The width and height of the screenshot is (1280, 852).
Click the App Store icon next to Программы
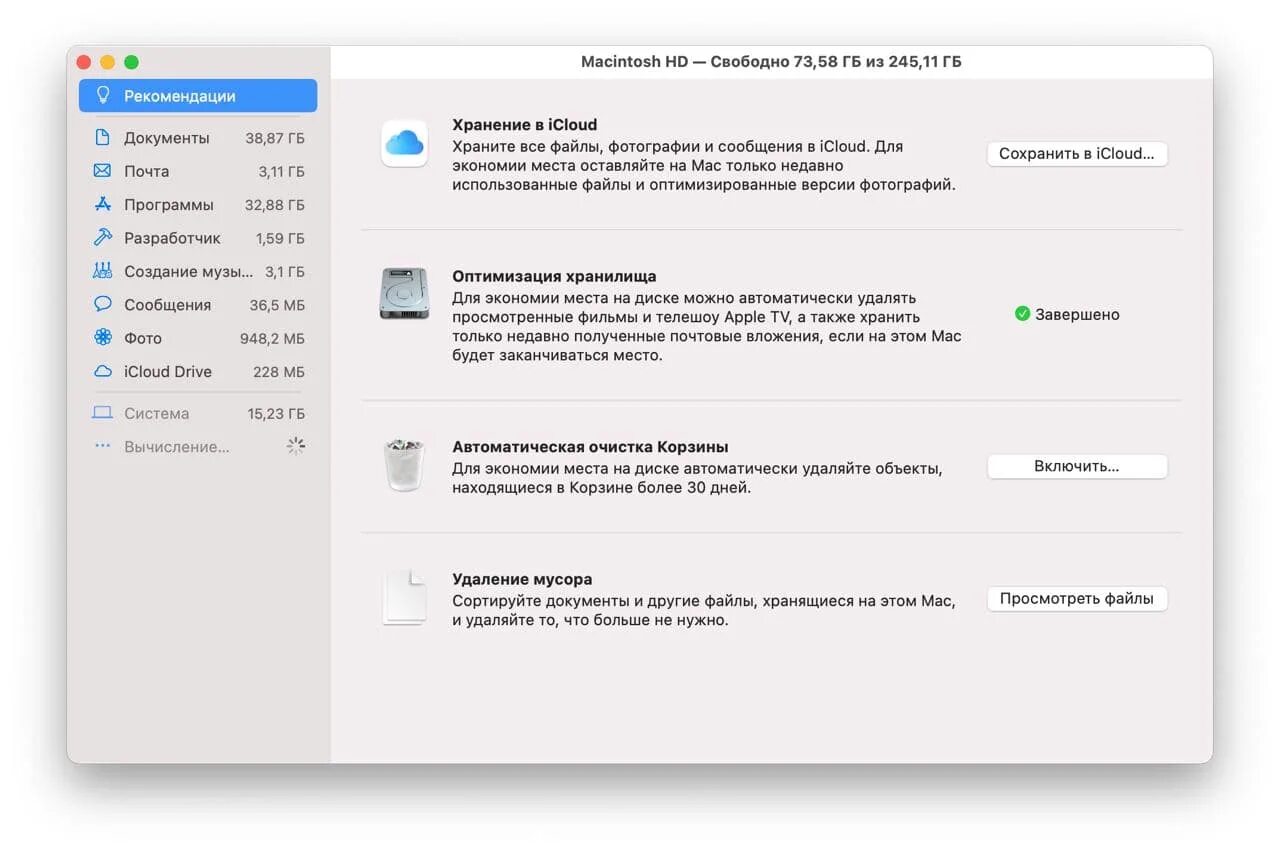(x=102, y=204)
